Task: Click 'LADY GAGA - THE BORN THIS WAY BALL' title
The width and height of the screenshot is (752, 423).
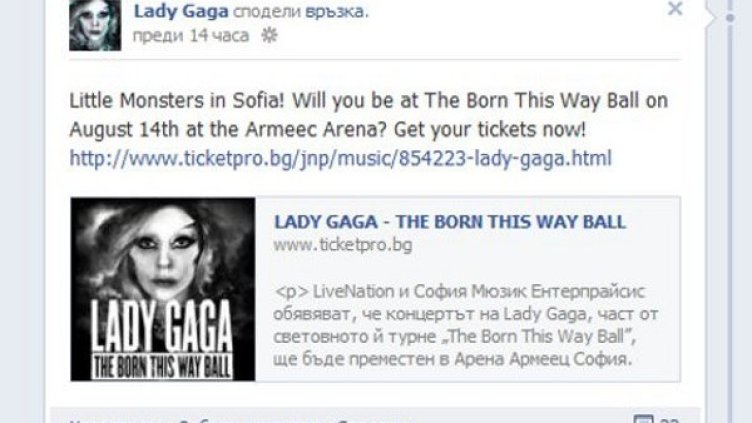Action: tap(450, 222)
